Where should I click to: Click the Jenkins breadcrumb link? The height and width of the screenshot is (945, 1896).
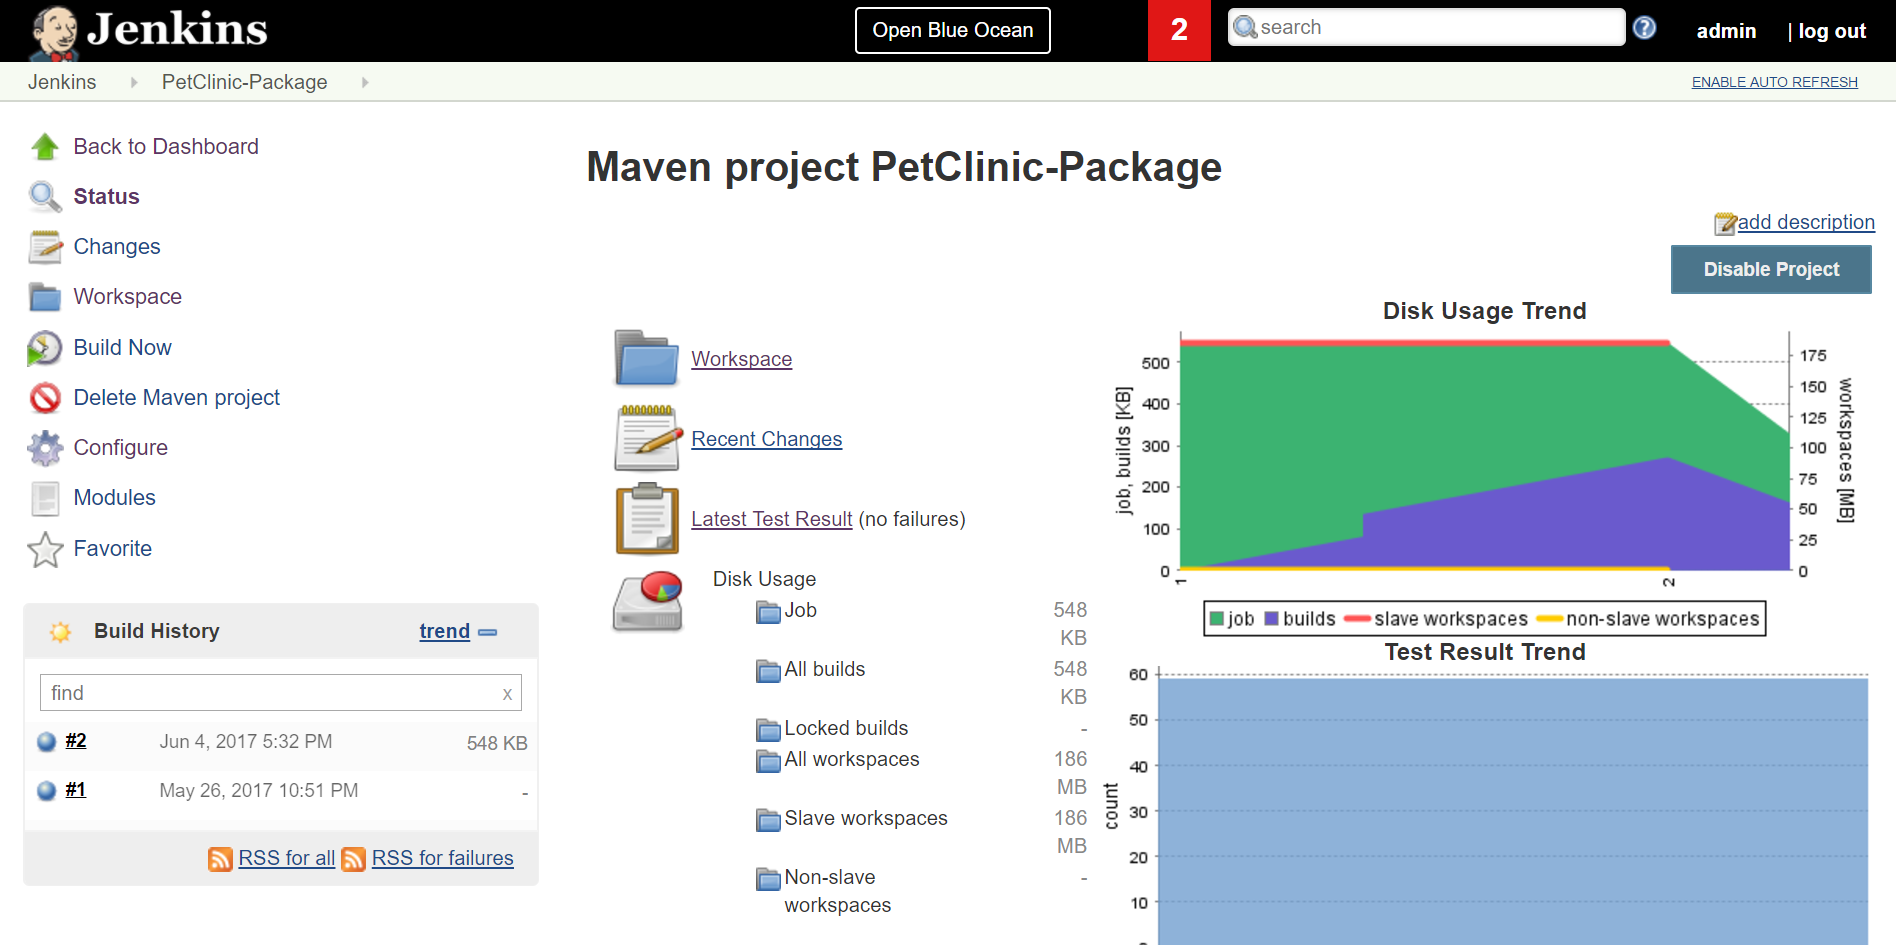(x=62, y=82)
